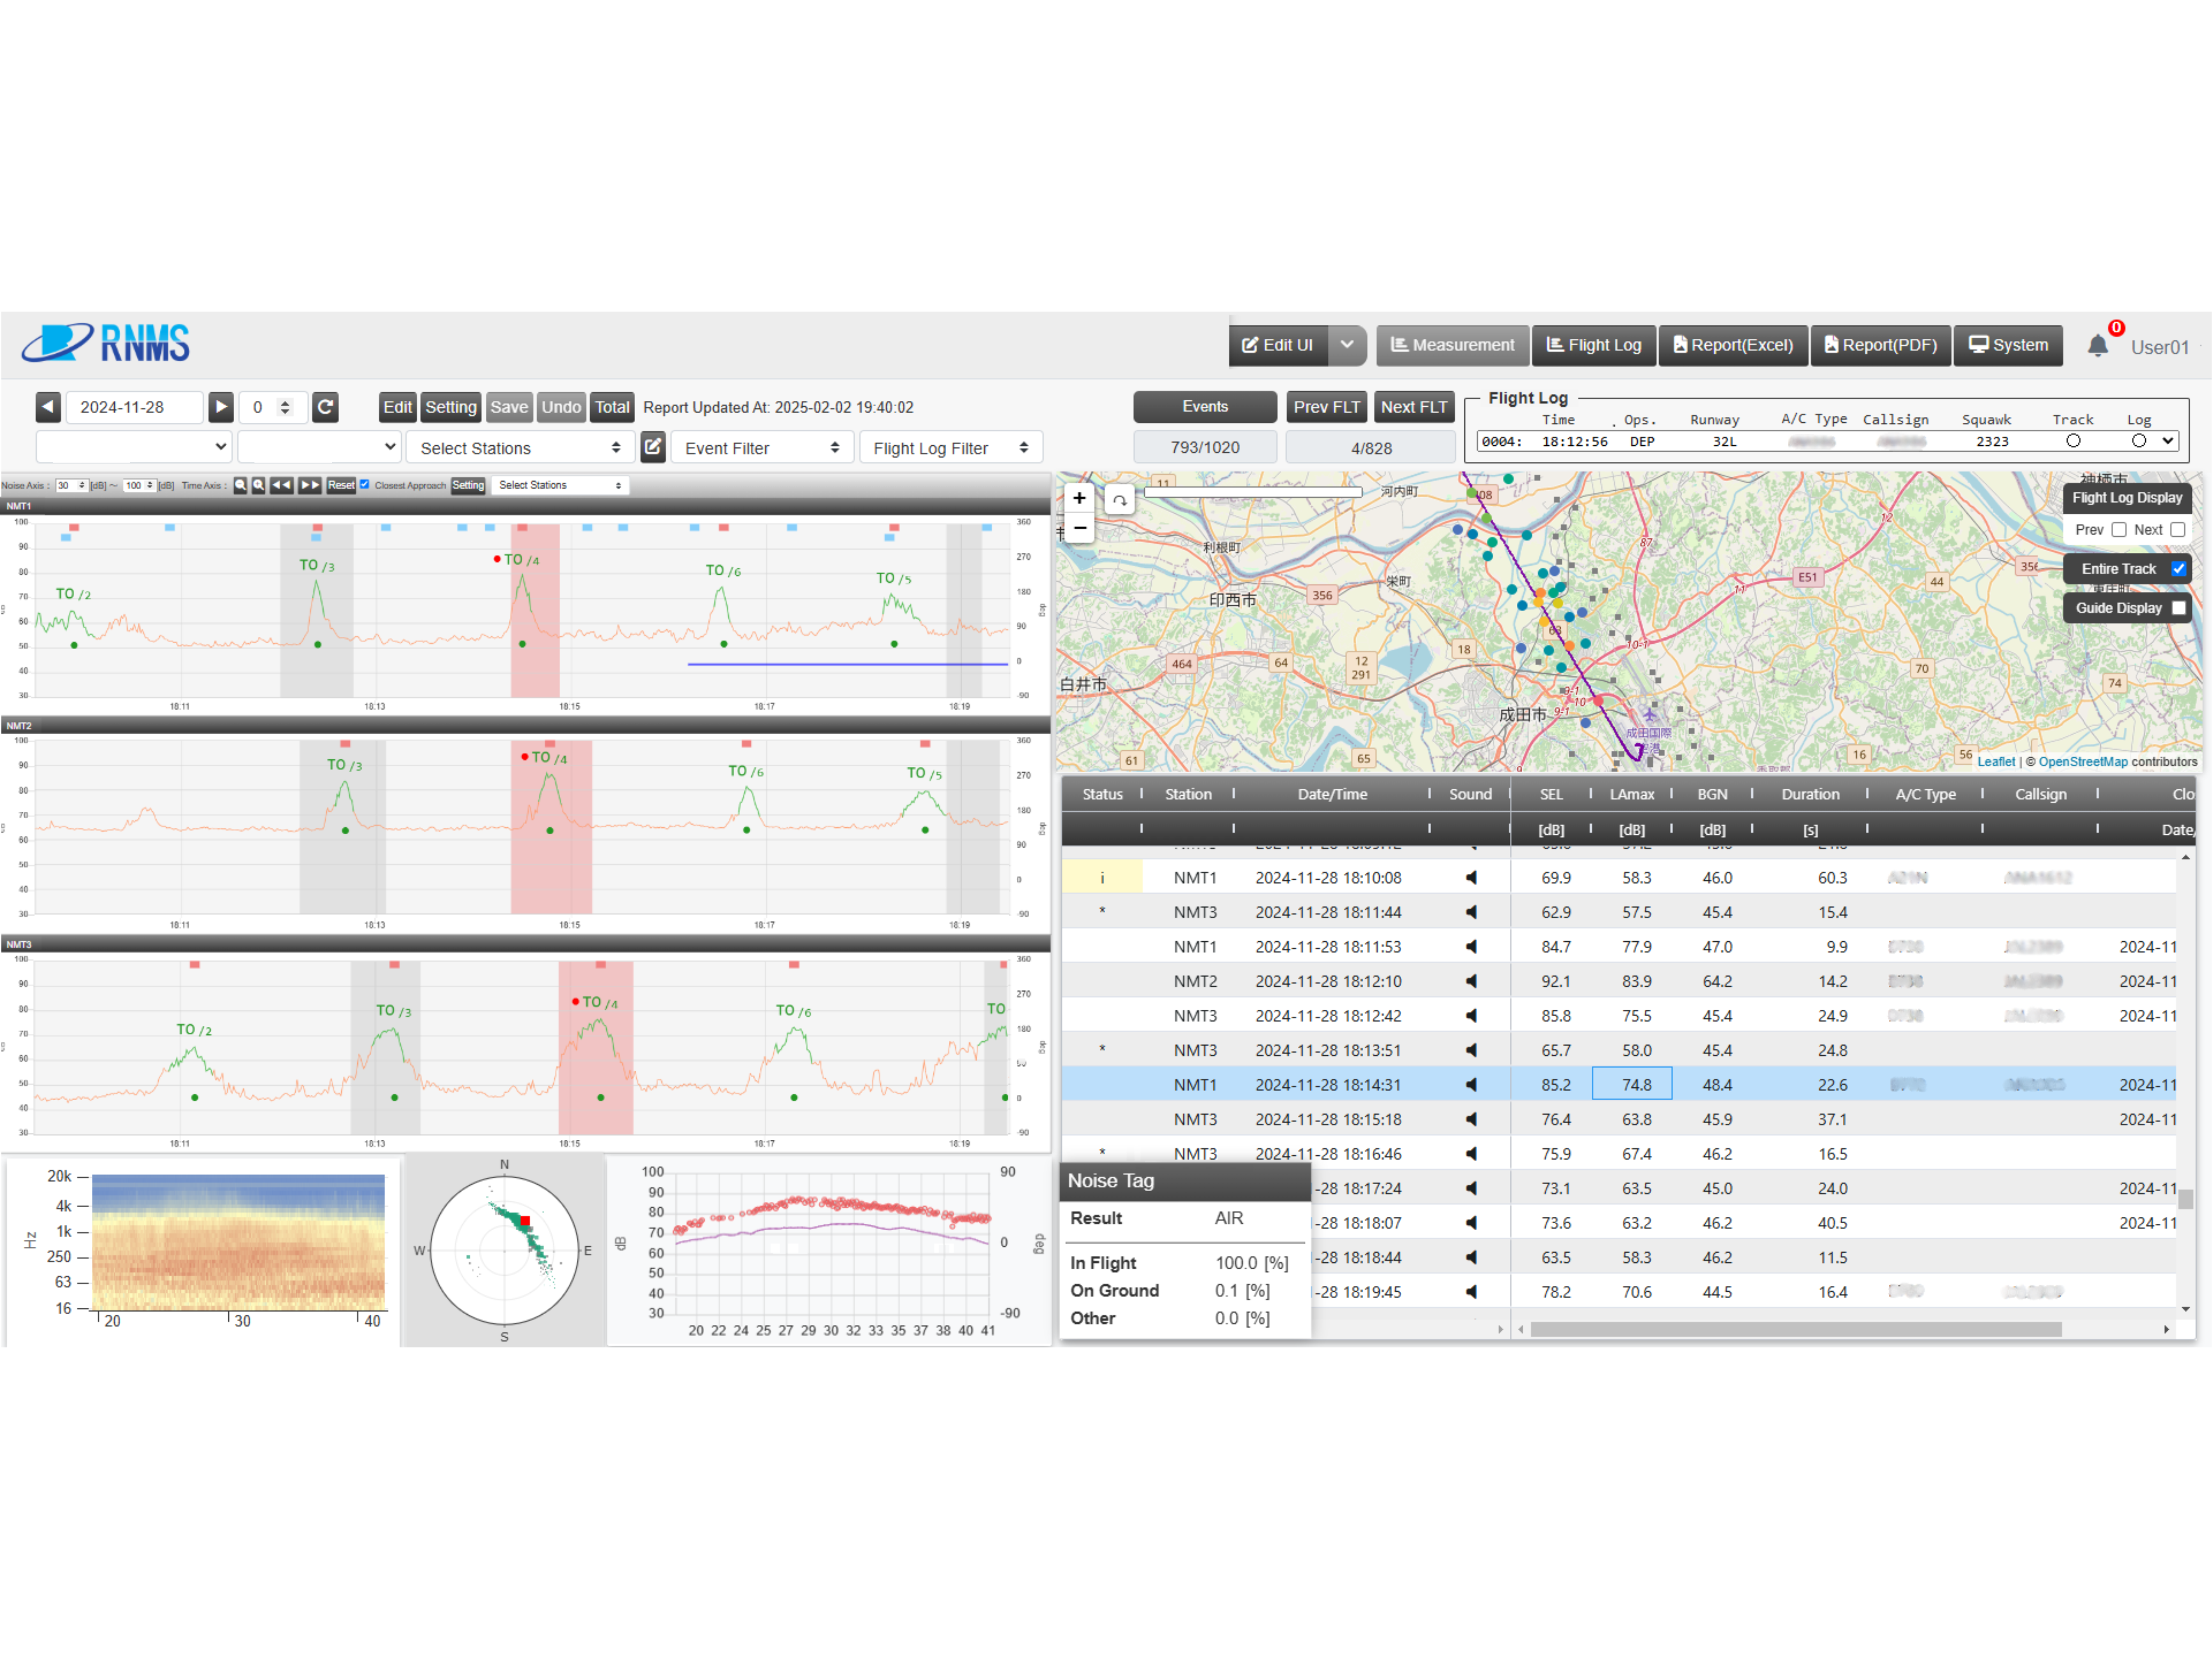The width and height of the screenshot is (2212, 1660).
Task: Click the Edit UI button
Action: pos(1278,345)
